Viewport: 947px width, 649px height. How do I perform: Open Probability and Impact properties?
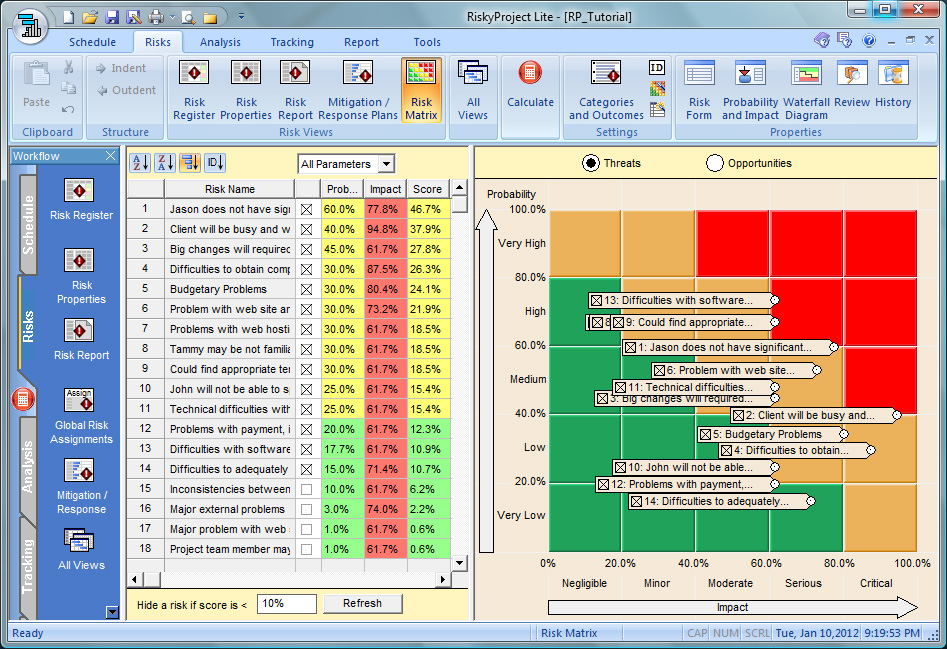pos(750,90)
